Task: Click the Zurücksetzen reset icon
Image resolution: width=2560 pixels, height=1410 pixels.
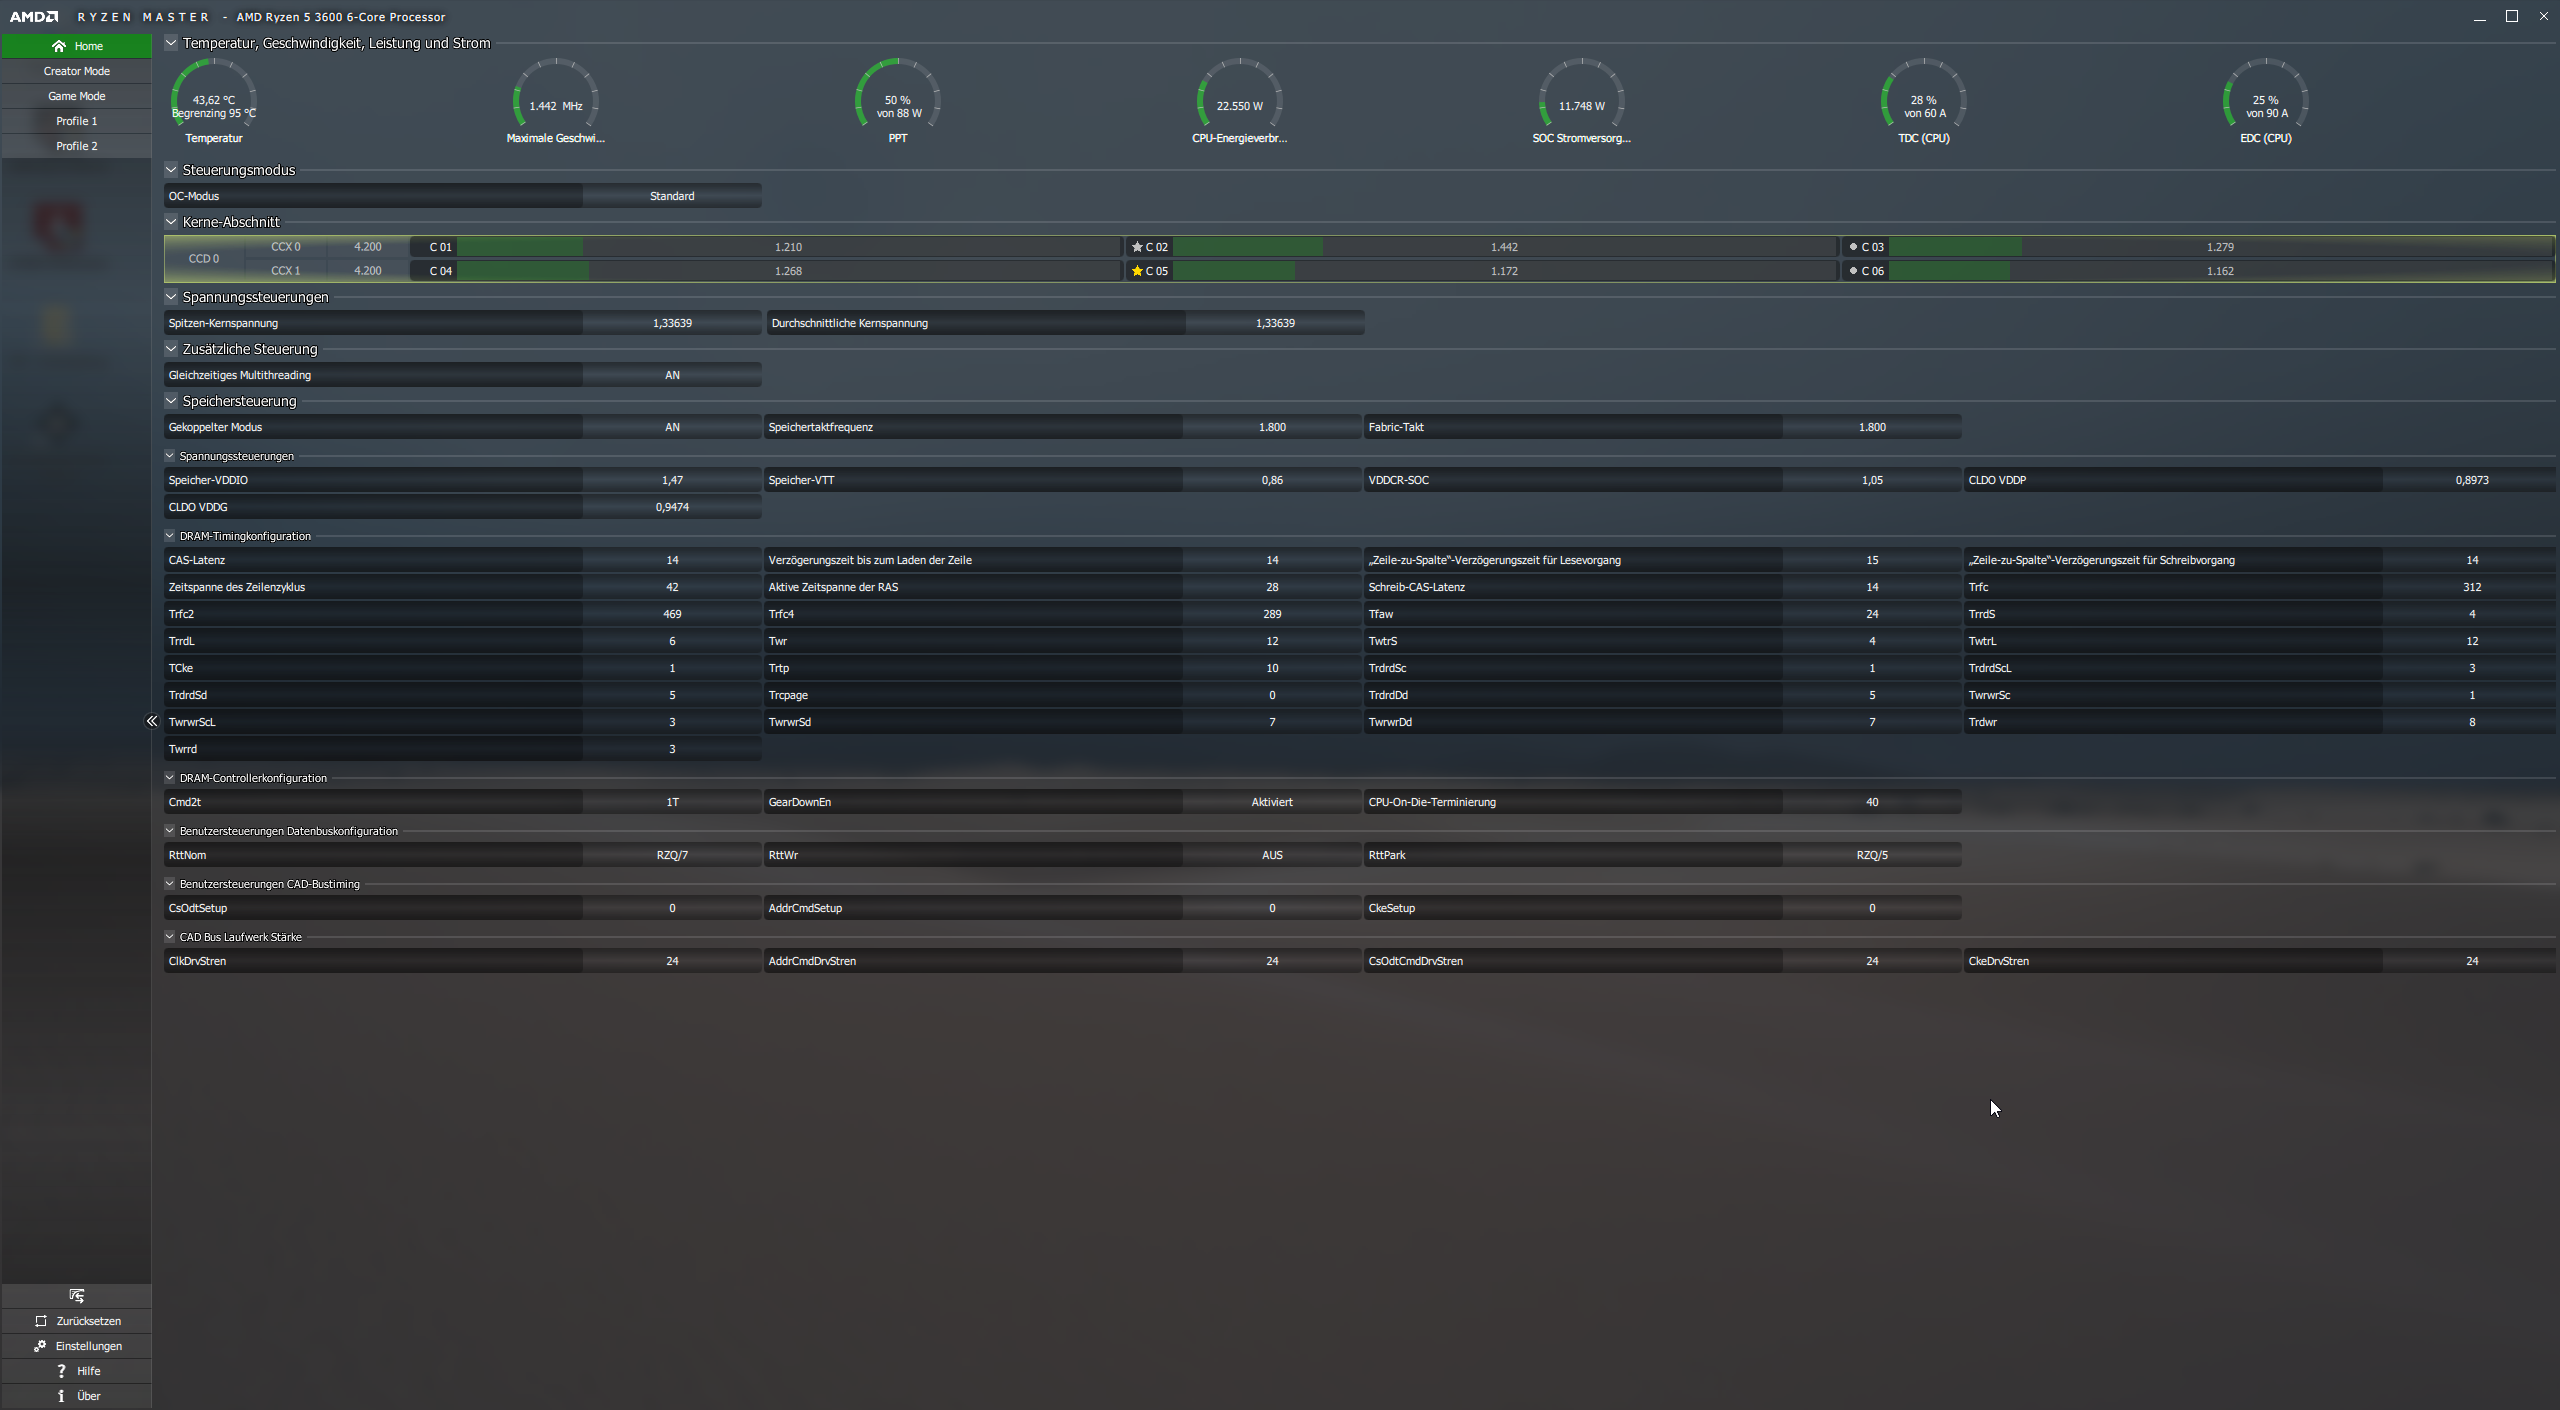Action: pyautogui.click(x=41, y=1321)
